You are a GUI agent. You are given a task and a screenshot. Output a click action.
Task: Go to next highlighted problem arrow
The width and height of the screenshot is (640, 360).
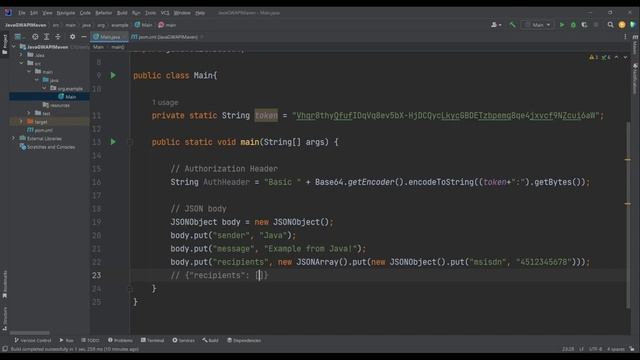point(625,58)
